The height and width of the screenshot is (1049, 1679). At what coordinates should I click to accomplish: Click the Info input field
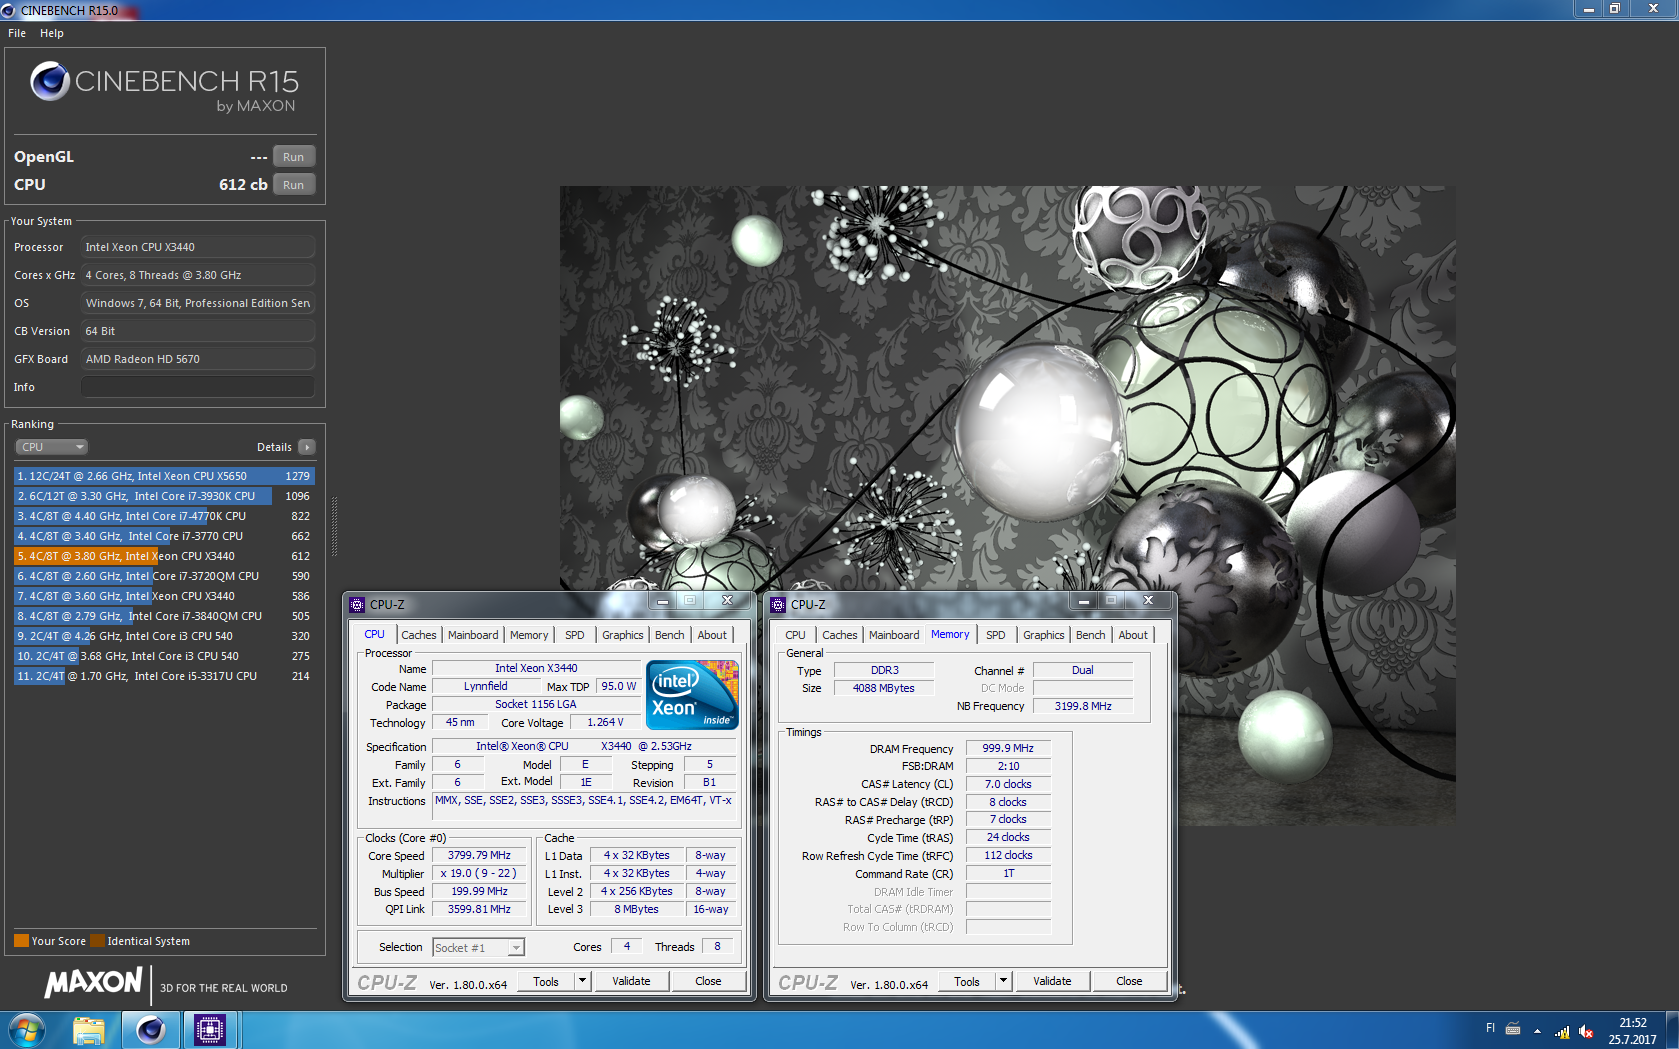pos(198,387)
